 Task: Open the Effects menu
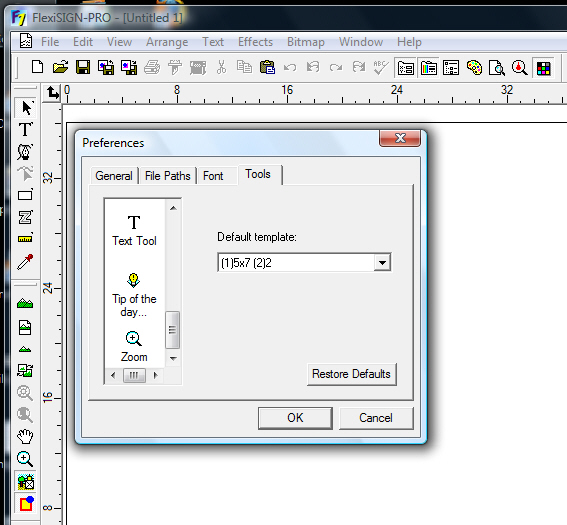(x=255, y=42)
